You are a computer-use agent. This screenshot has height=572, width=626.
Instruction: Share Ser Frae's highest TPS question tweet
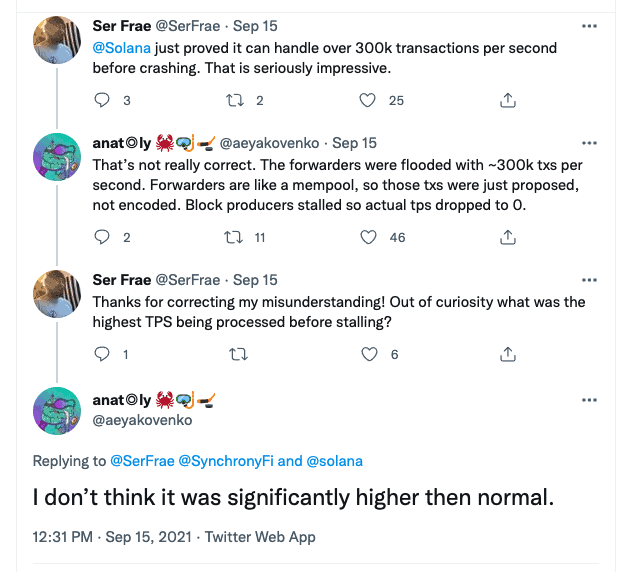507,354
